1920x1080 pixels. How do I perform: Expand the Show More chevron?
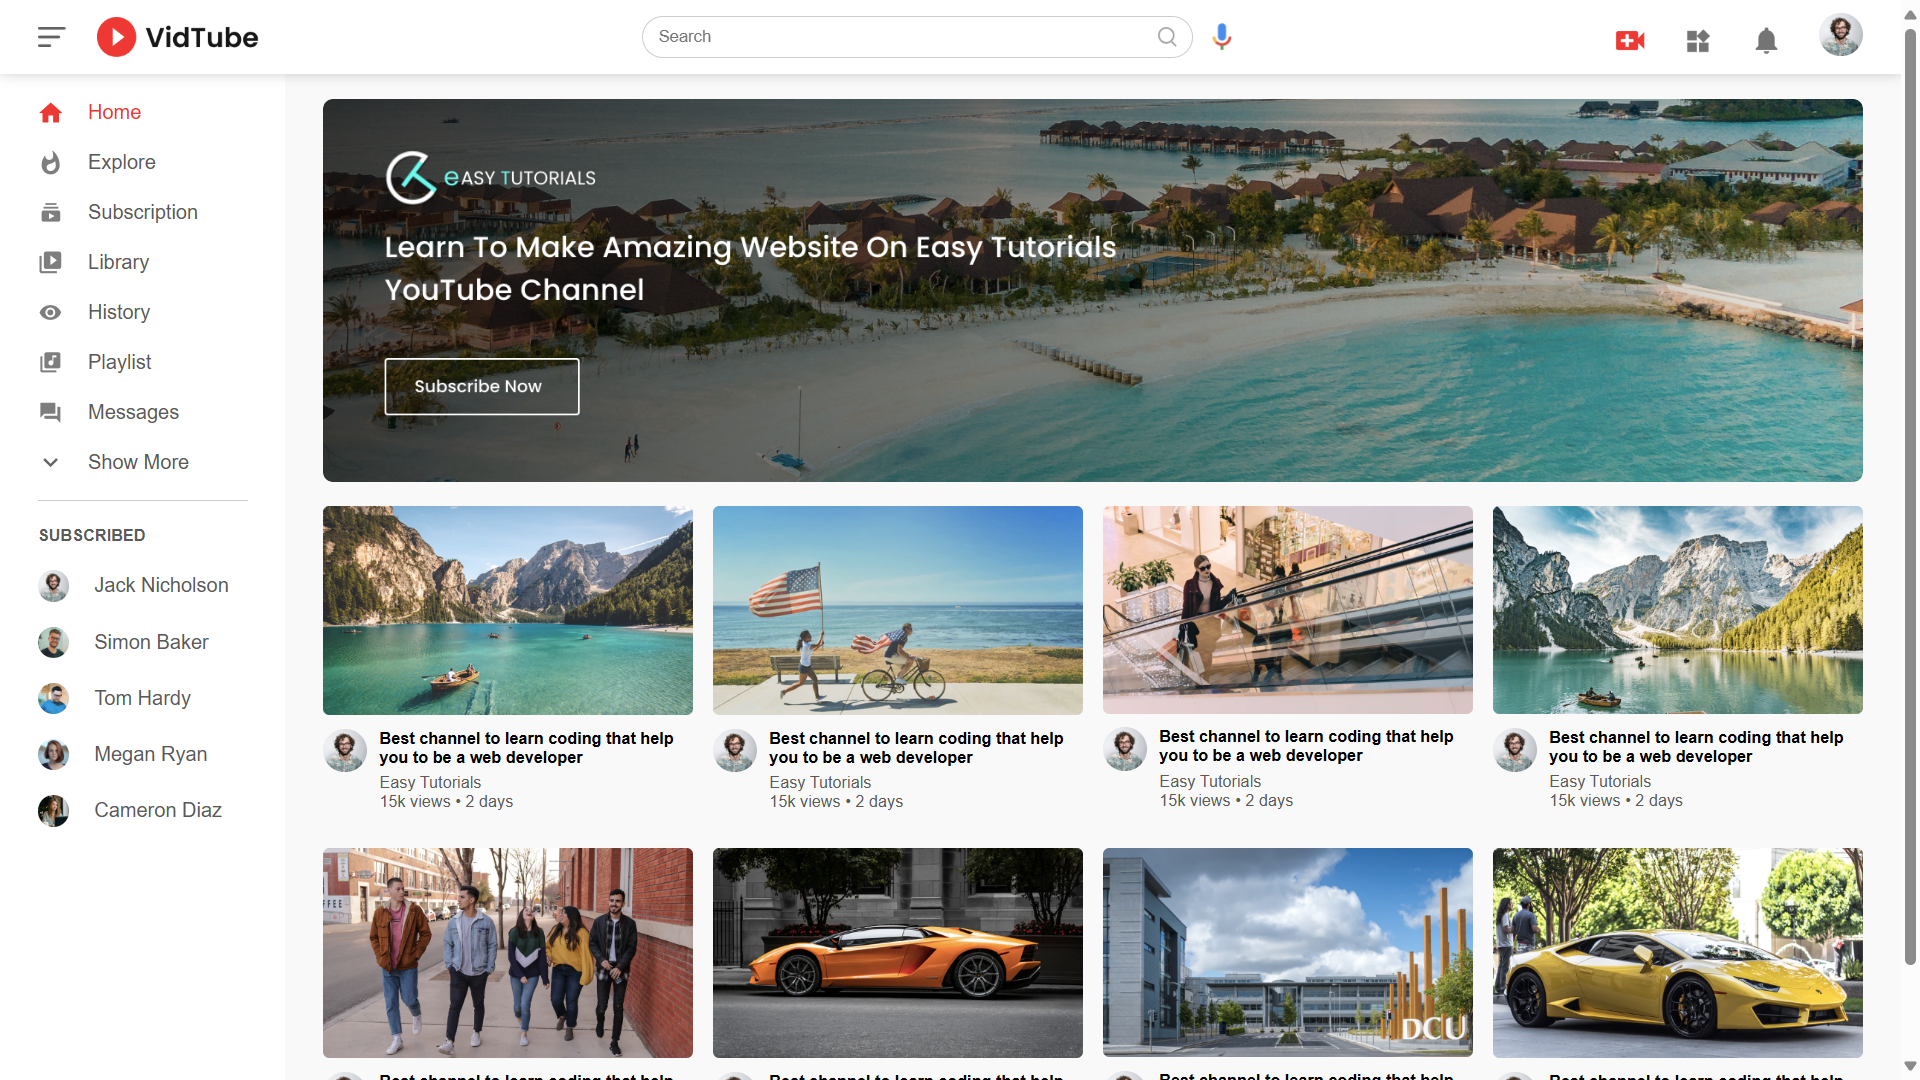[51, 462]
